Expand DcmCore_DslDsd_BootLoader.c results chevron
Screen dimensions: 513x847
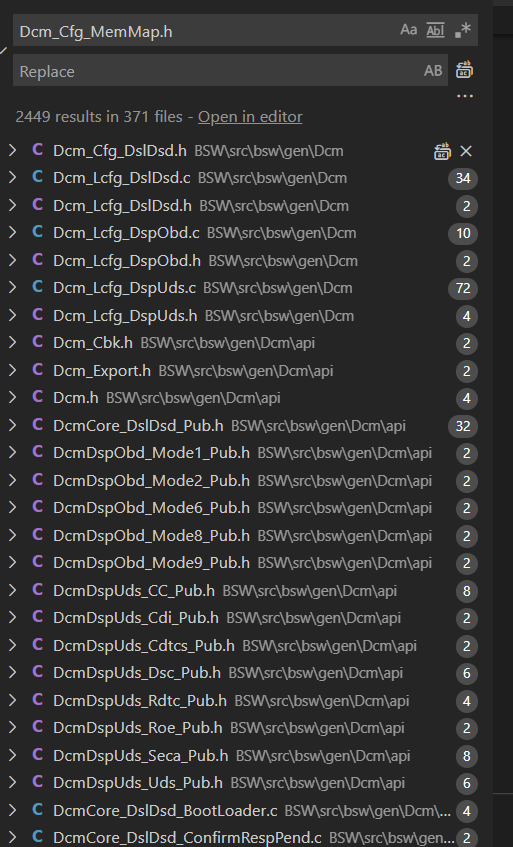(13, 810)
